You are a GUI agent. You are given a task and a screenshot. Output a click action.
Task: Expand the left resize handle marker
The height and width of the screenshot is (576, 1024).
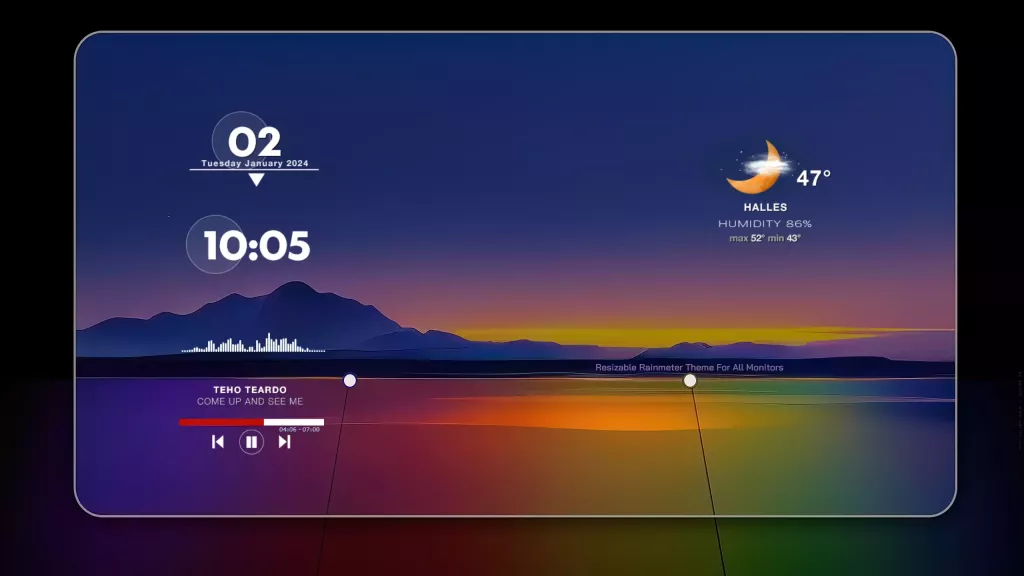(x=349, y=379)
